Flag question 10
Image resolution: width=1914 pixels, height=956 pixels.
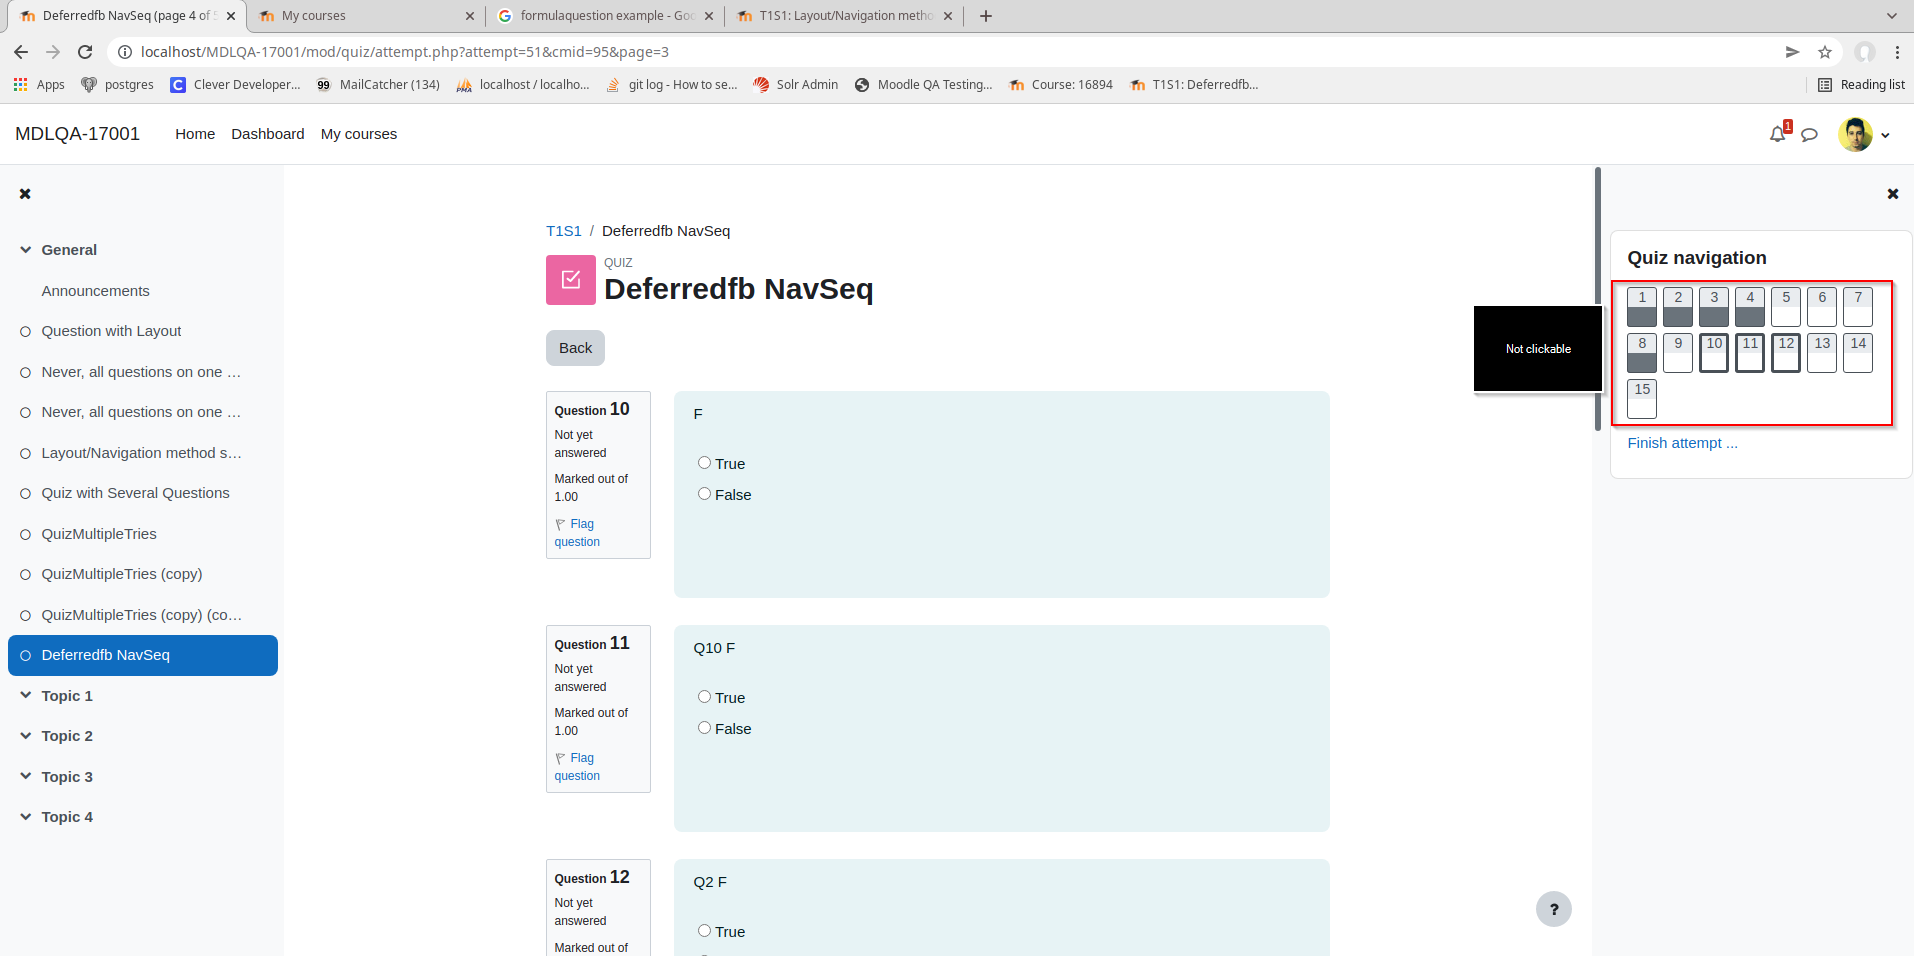click(577, 533)
